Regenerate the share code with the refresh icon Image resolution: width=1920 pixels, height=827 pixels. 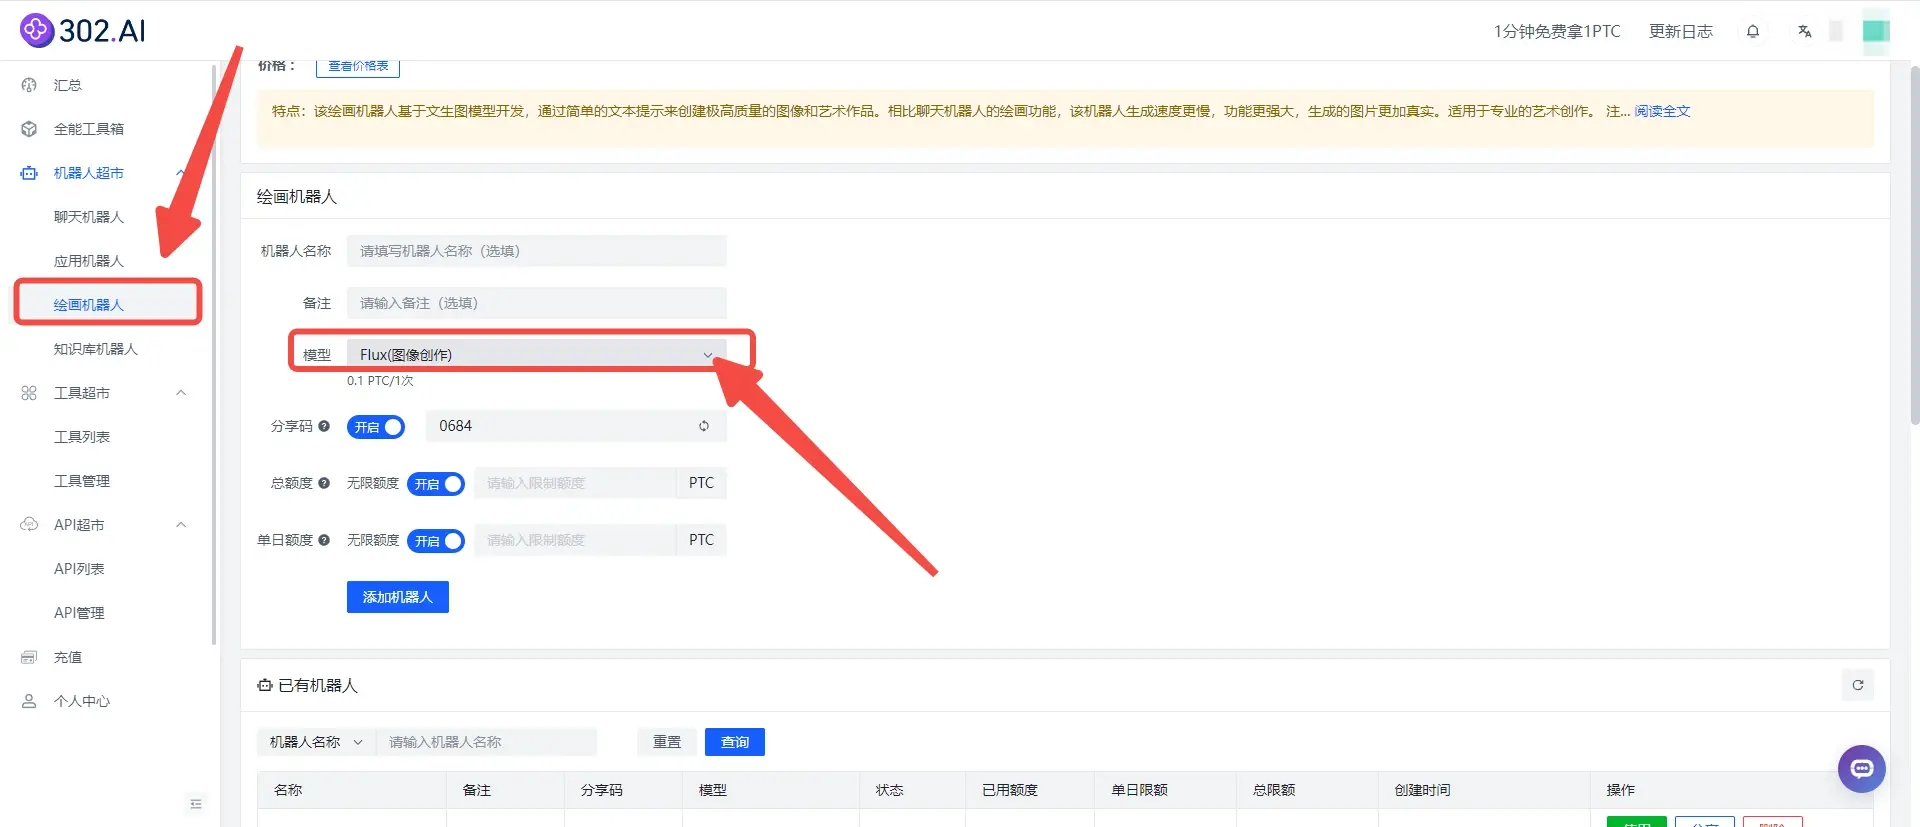(x=704, y=426)
